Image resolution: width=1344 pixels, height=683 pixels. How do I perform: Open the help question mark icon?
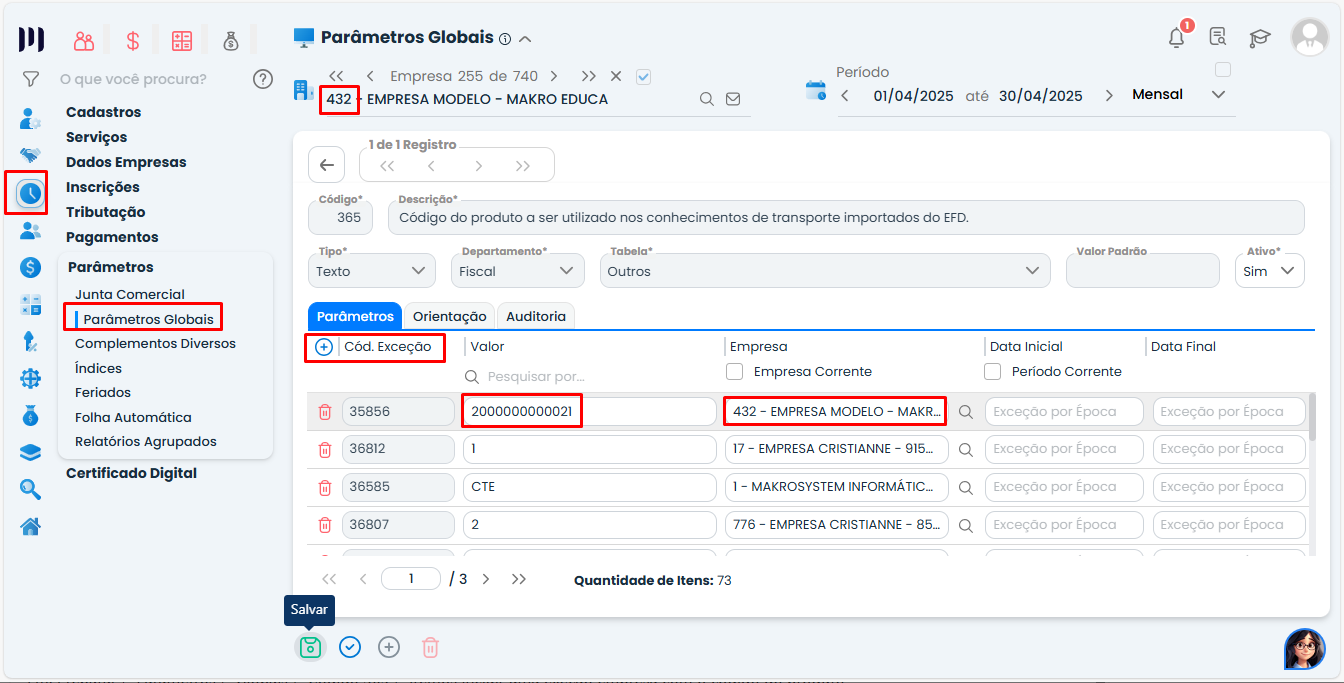(x=263, y=78)
